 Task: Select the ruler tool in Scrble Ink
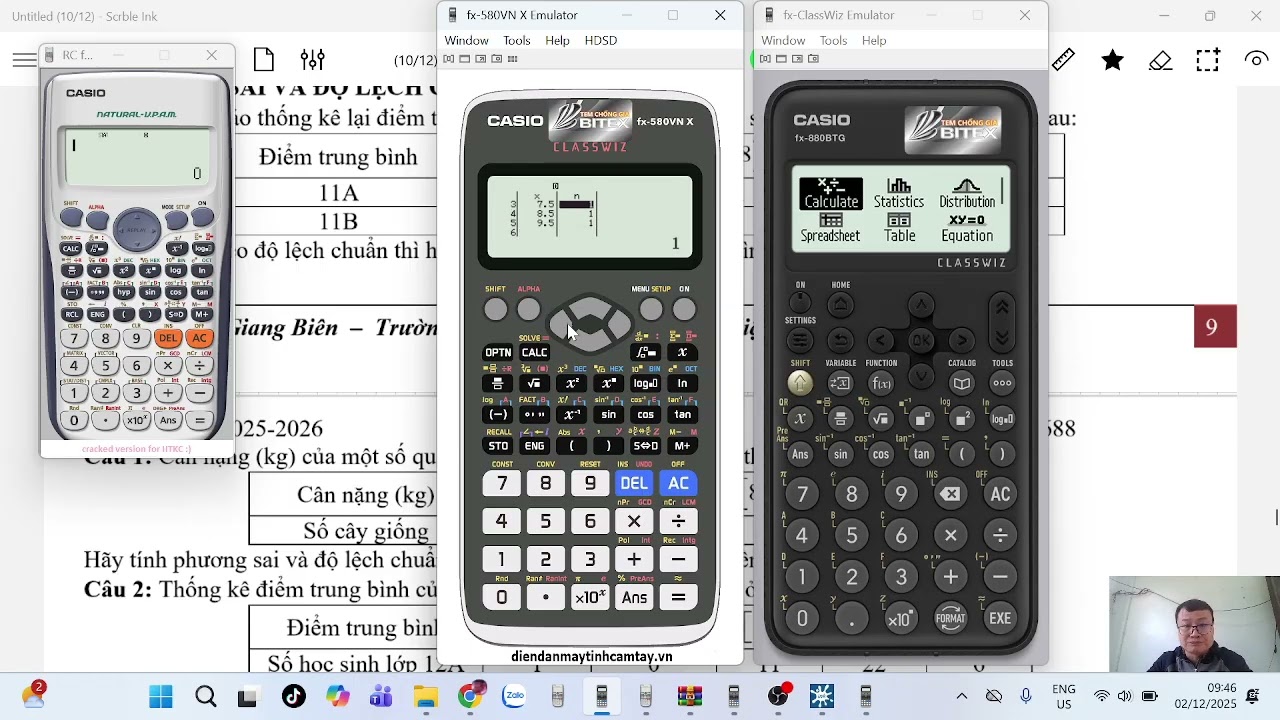click(x=1063, y=60)
